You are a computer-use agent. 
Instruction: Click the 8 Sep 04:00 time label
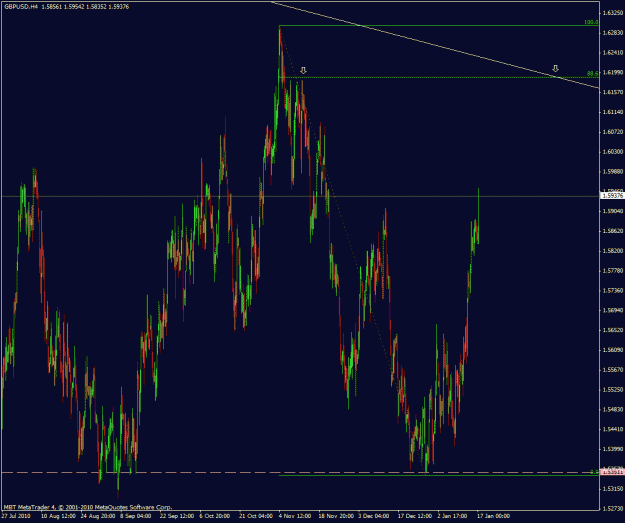[x=136, y=516]
